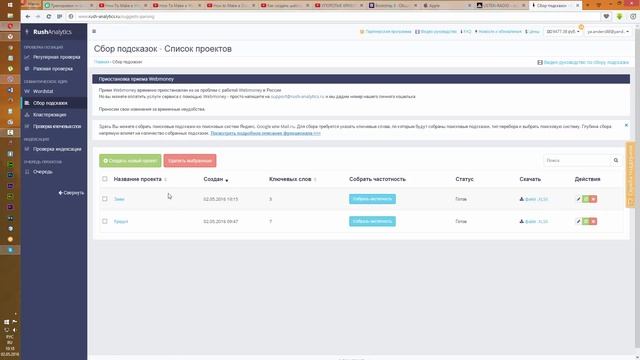Click the green action icon for 09:47 project

tap(586, 221)
